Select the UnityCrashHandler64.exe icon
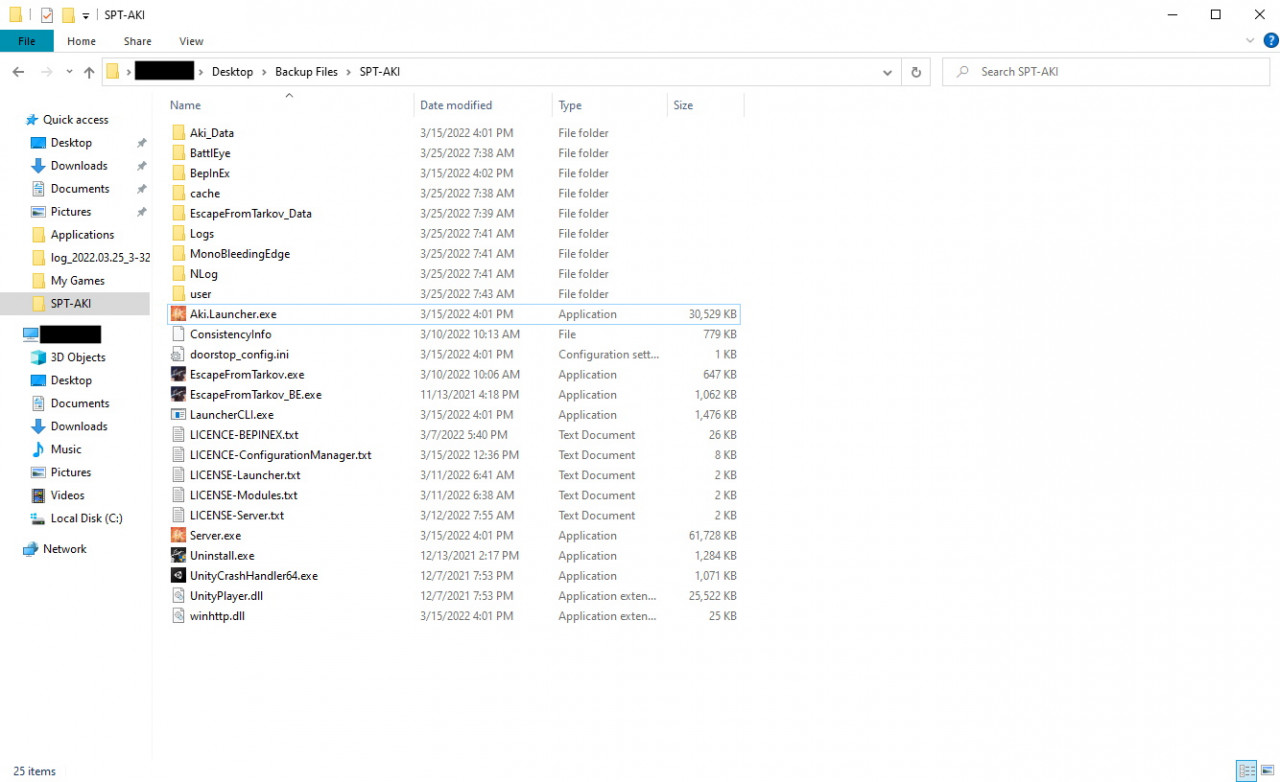The width and height of the screenshot is (1280, 782). (x=179, y=576)
